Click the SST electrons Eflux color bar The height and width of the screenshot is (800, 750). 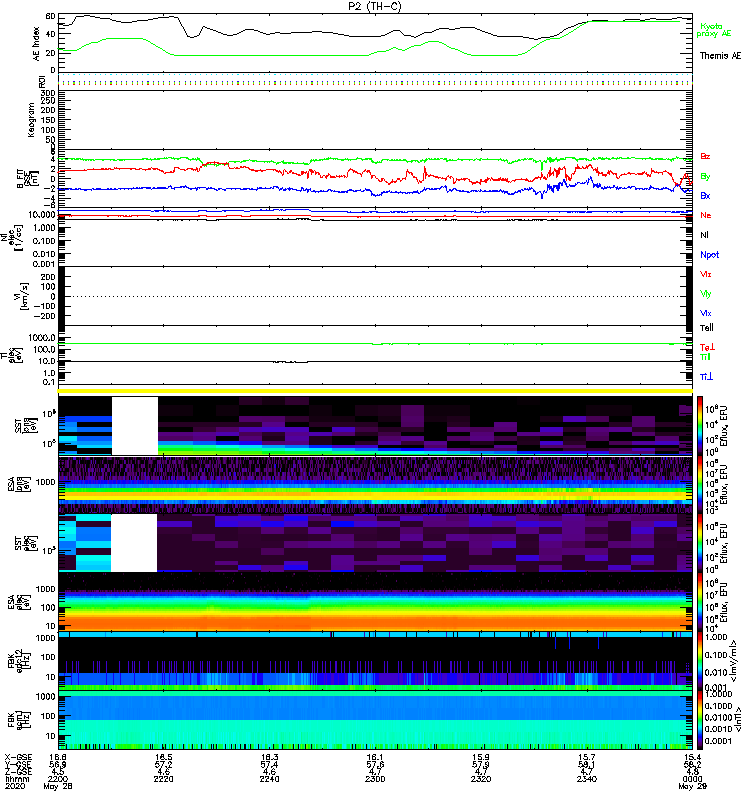click(x=700, y=543)
